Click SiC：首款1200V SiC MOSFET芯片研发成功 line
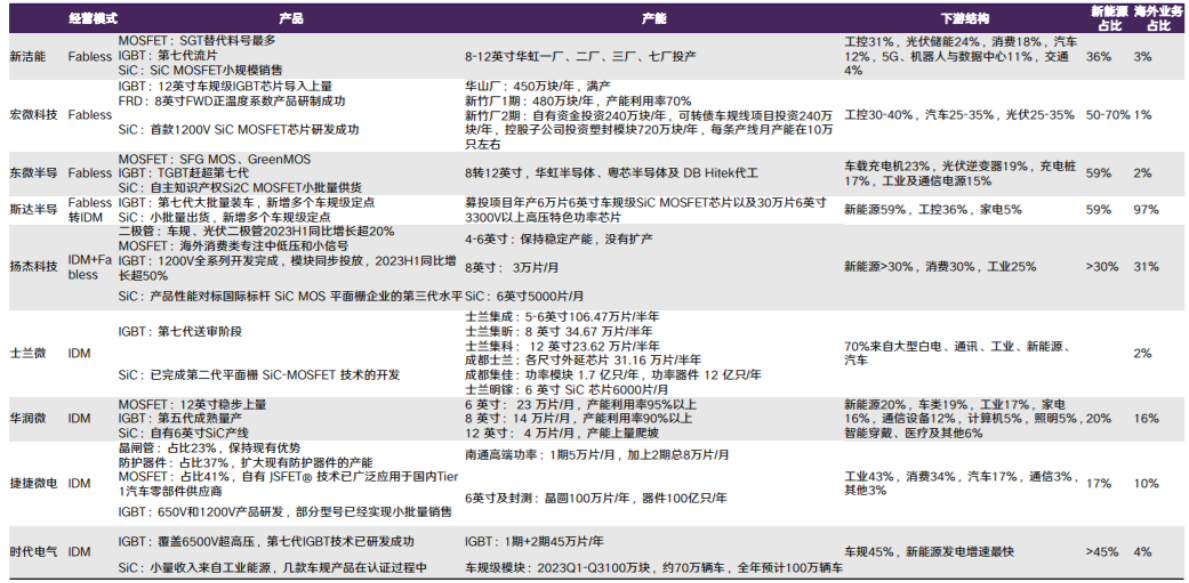1189x583 pixels. click(x=239, y=130)
